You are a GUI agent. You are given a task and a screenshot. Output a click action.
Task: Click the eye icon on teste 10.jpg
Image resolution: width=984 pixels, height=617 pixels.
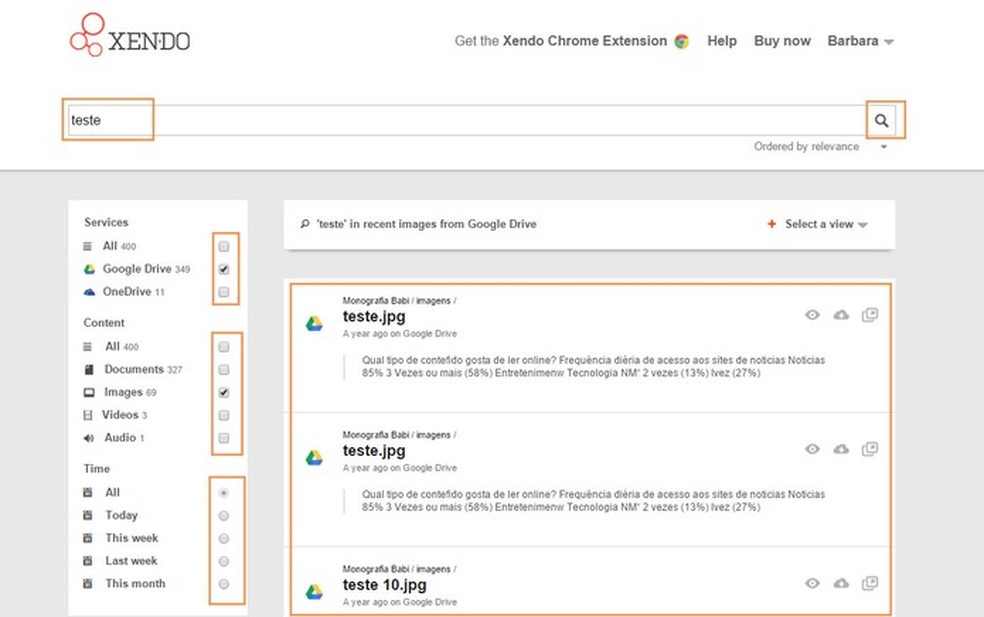(813, 583)
